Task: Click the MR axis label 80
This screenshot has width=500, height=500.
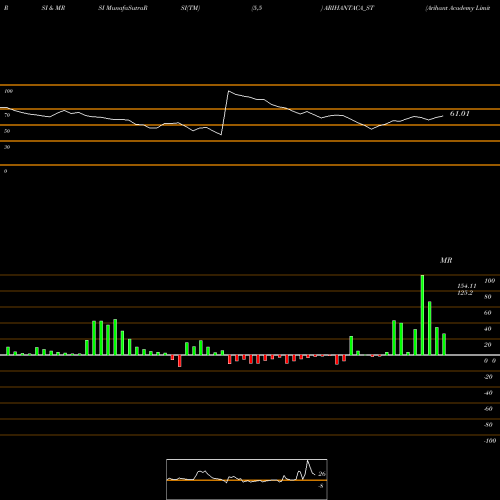Action: point(488,297)
